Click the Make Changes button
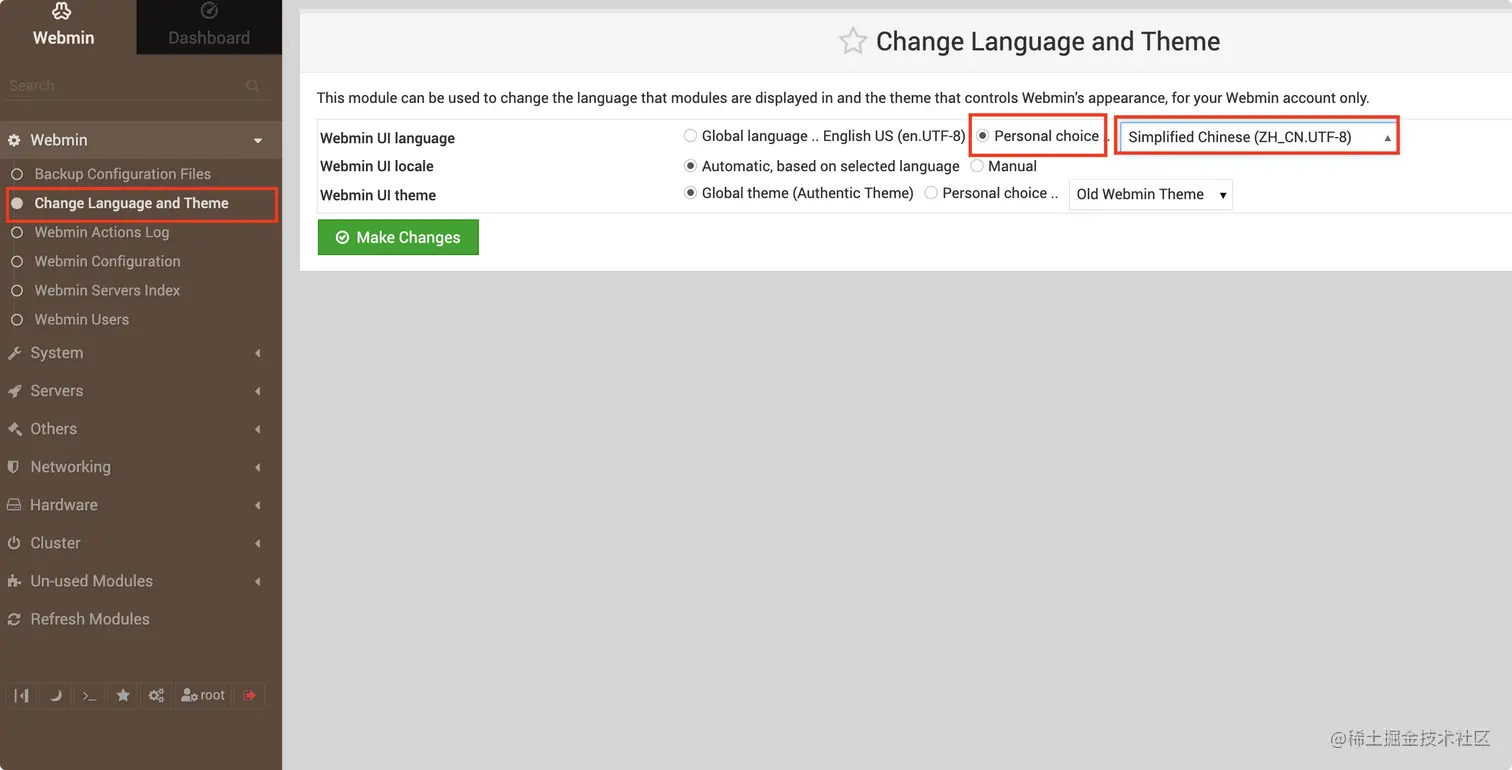1512x770 pixels. tap(398, 237)
